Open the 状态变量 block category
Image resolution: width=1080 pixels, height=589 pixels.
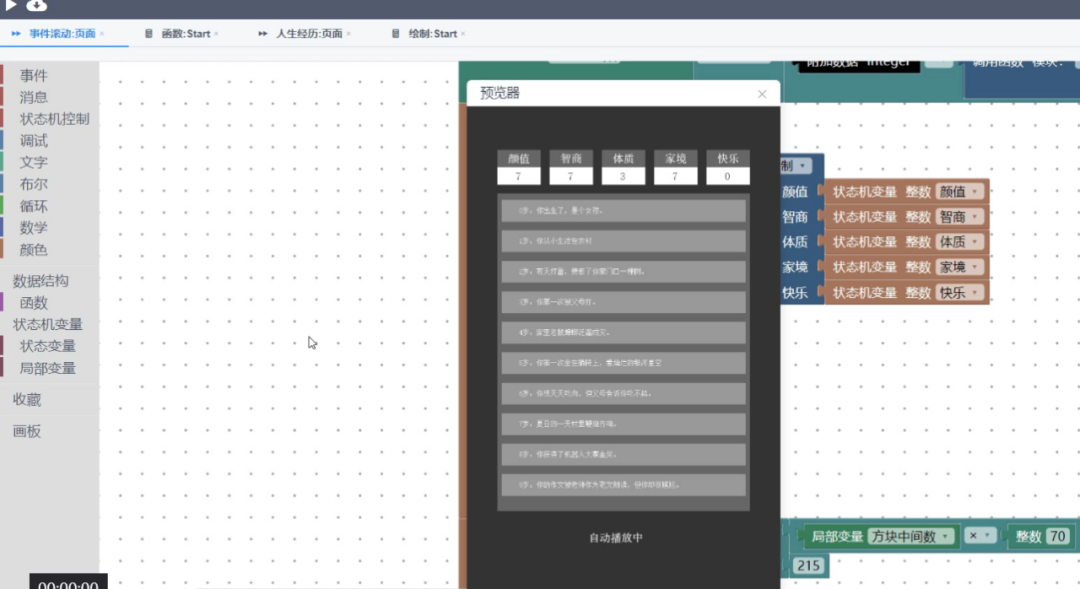click(x=48, y=346)
